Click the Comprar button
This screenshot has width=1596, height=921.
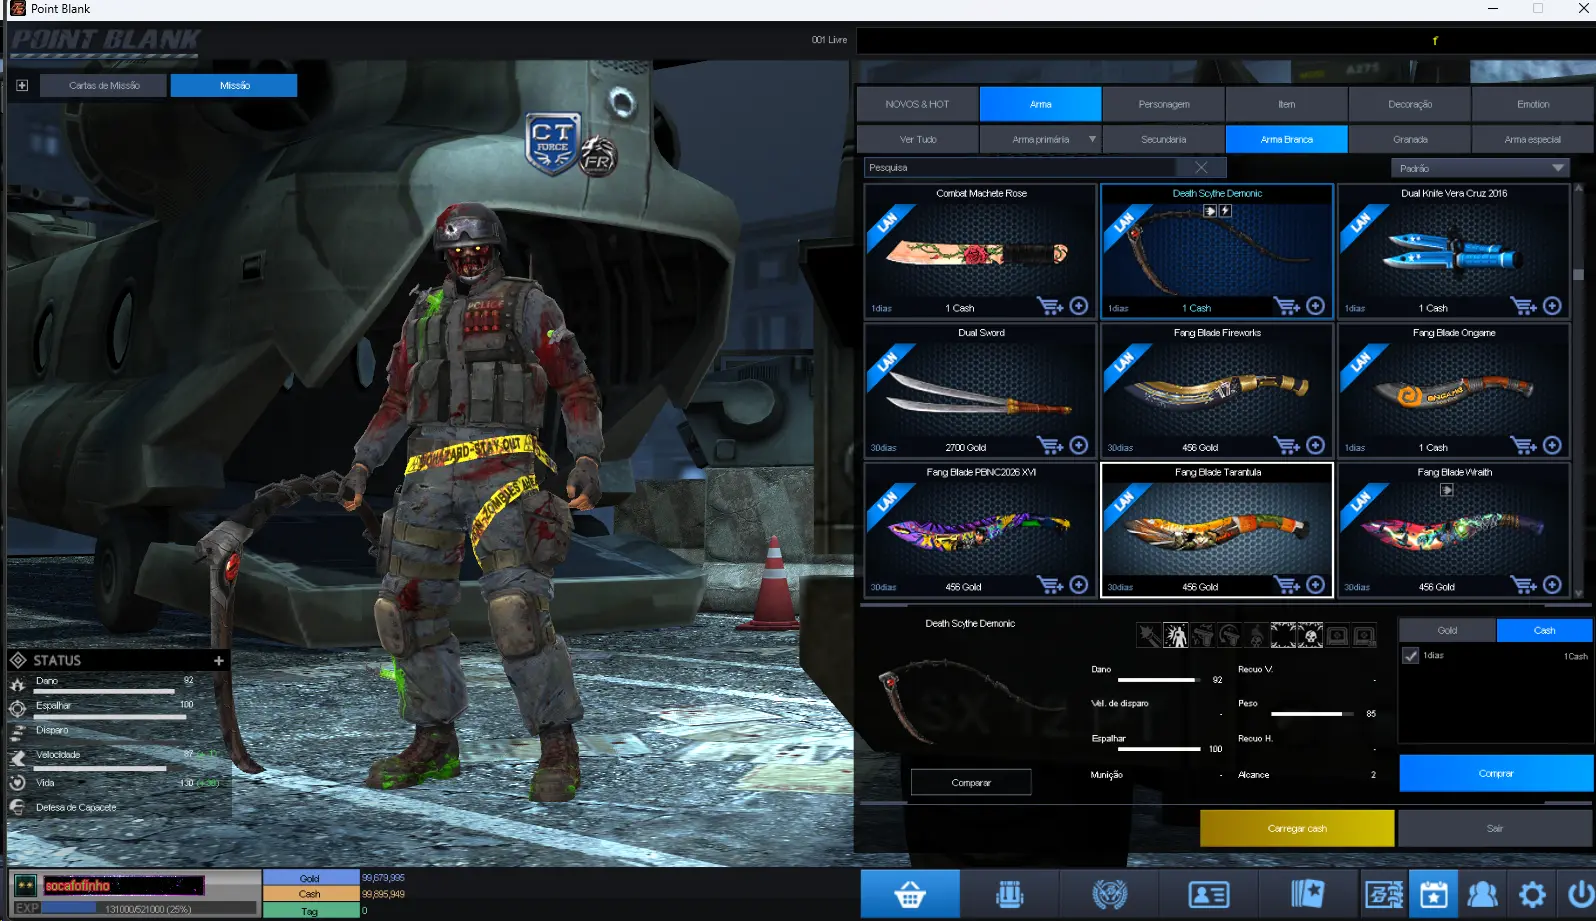coord(1496,773)
